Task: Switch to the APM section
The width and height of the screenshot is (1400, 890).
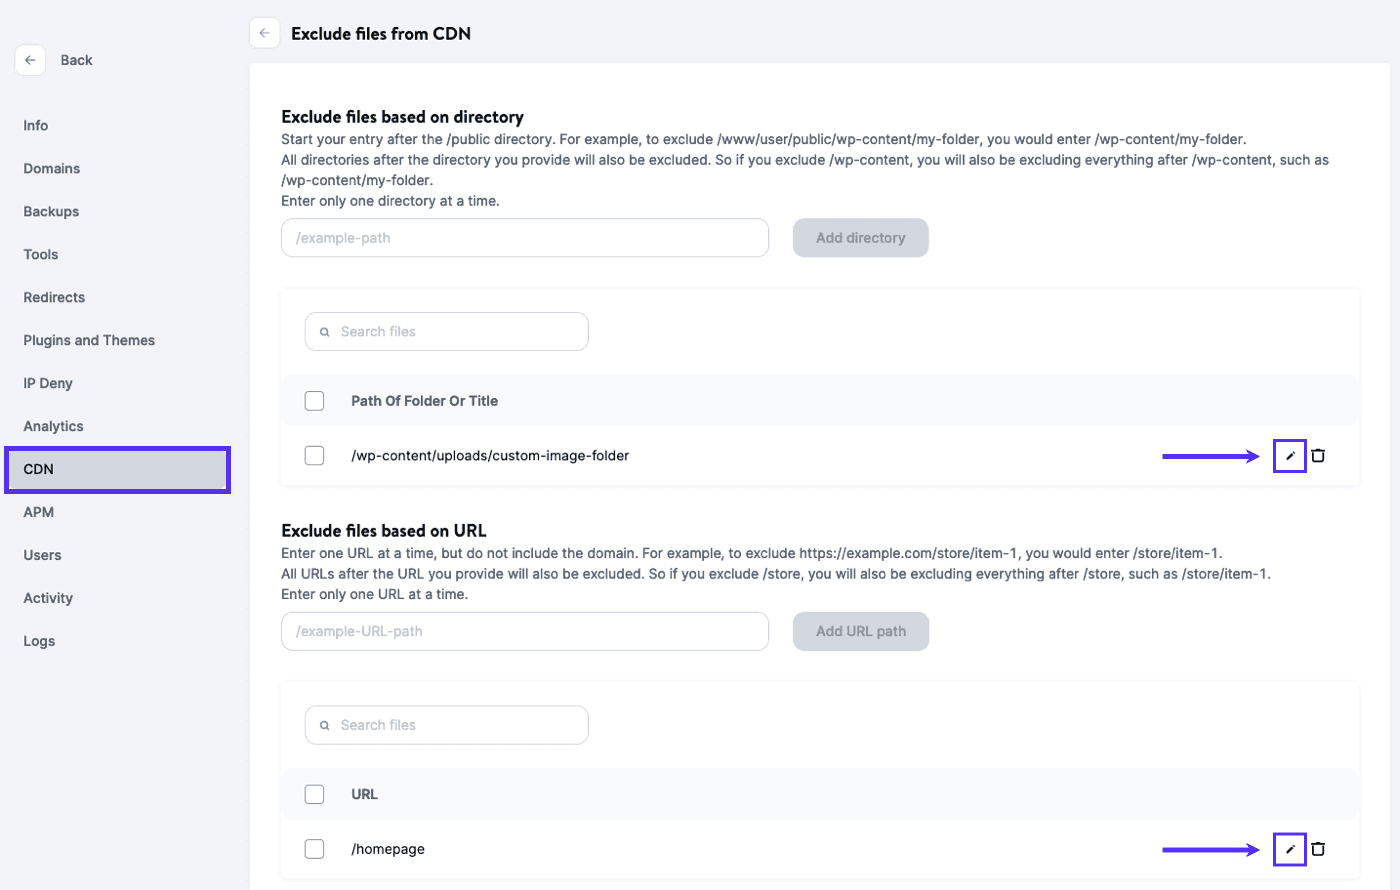Action: point(39,512)
